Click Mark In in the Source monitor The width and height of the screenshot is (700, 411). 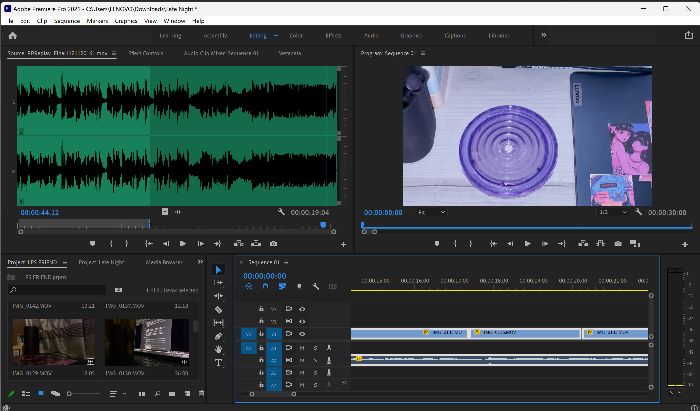tap(111, 244)
